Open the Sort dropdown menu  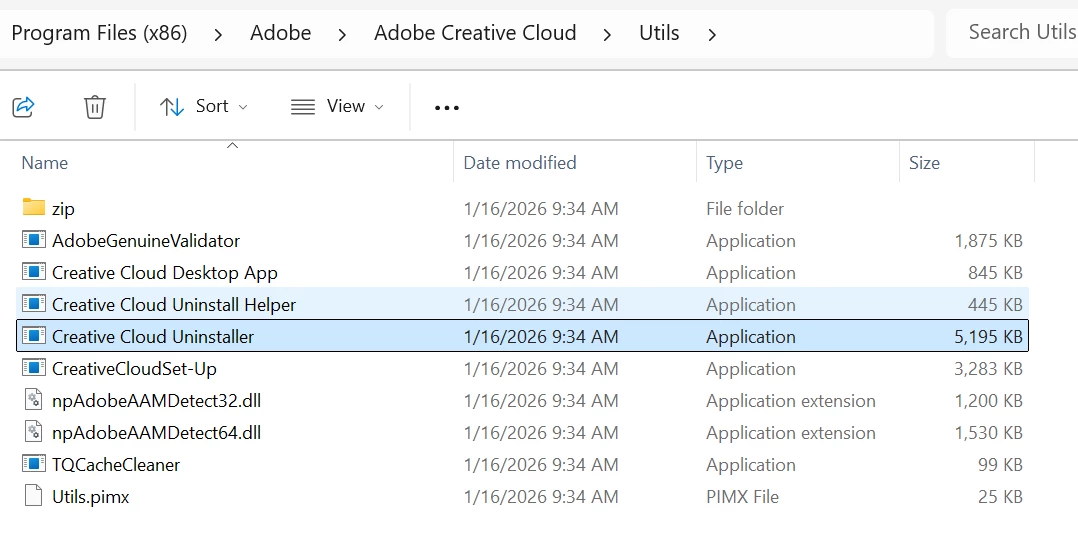tap(204, 106)
